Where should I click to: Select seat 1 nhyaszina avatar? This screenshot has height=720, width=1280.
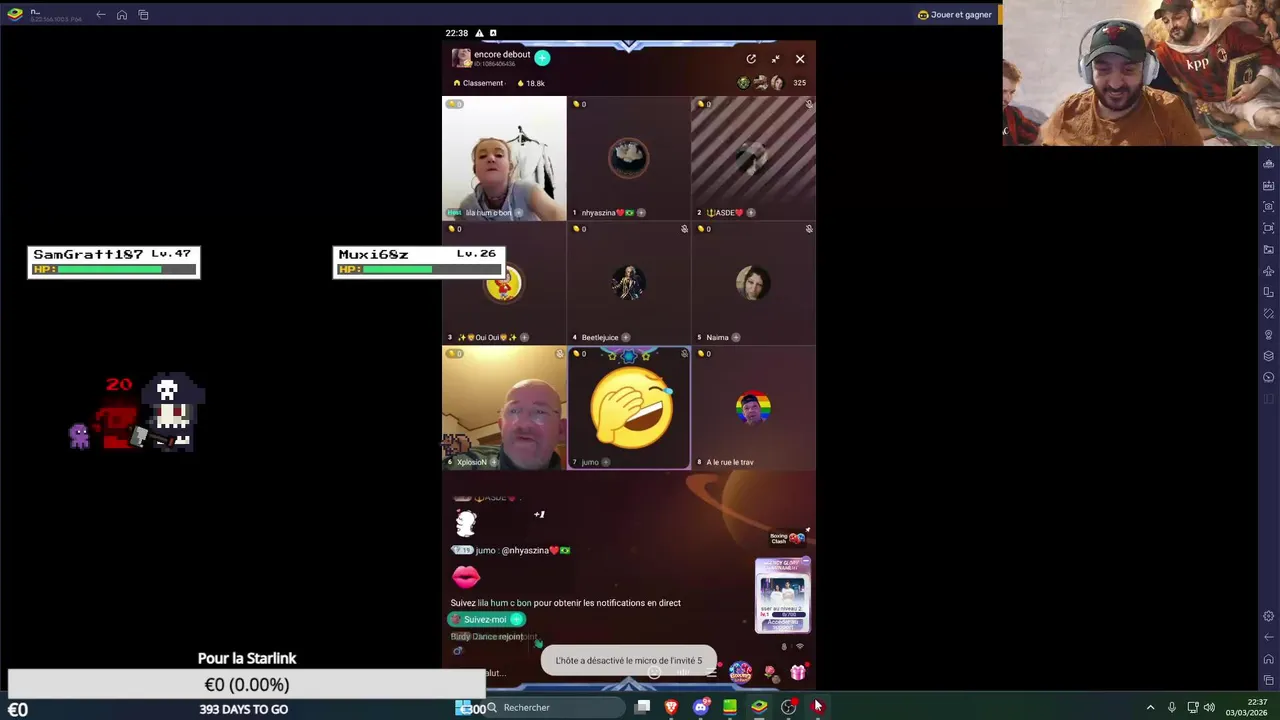tap(628, 158)
